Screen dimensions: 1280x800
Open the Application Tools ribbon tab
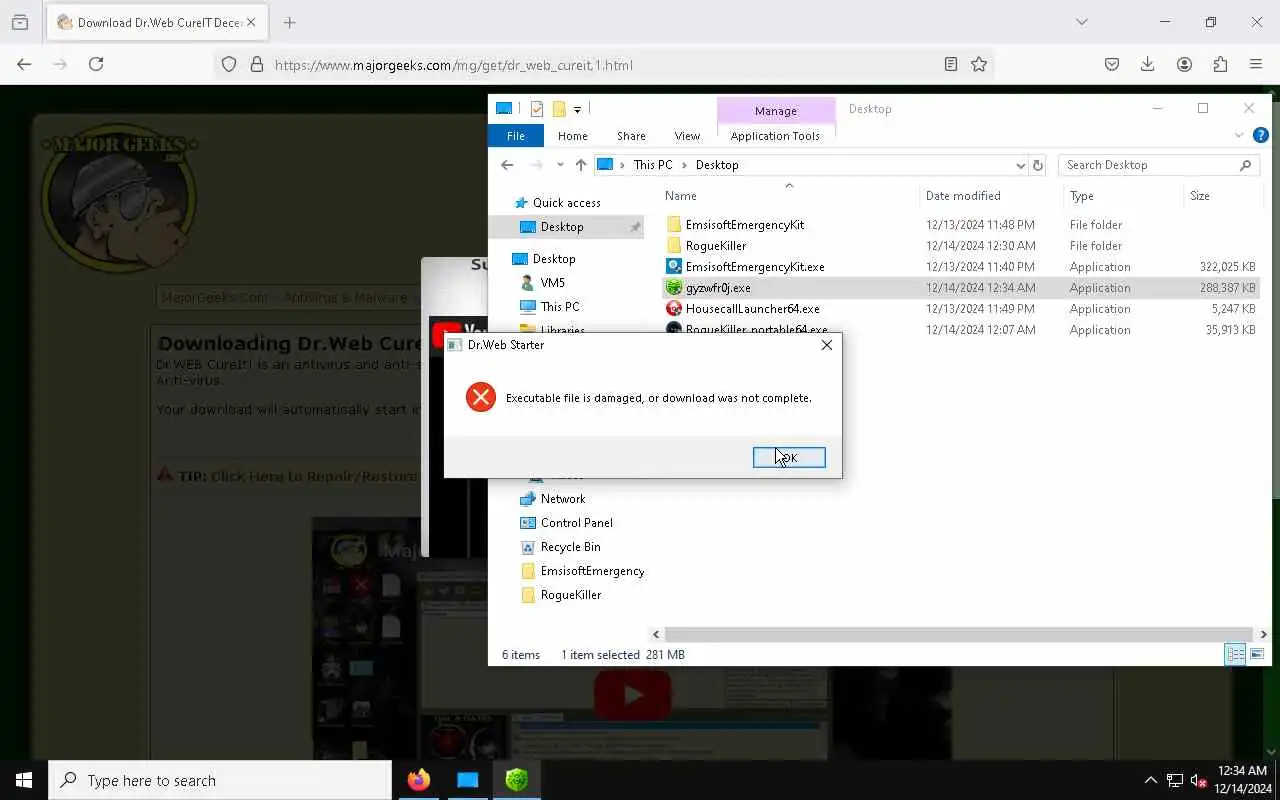click(x=775, y=136)
